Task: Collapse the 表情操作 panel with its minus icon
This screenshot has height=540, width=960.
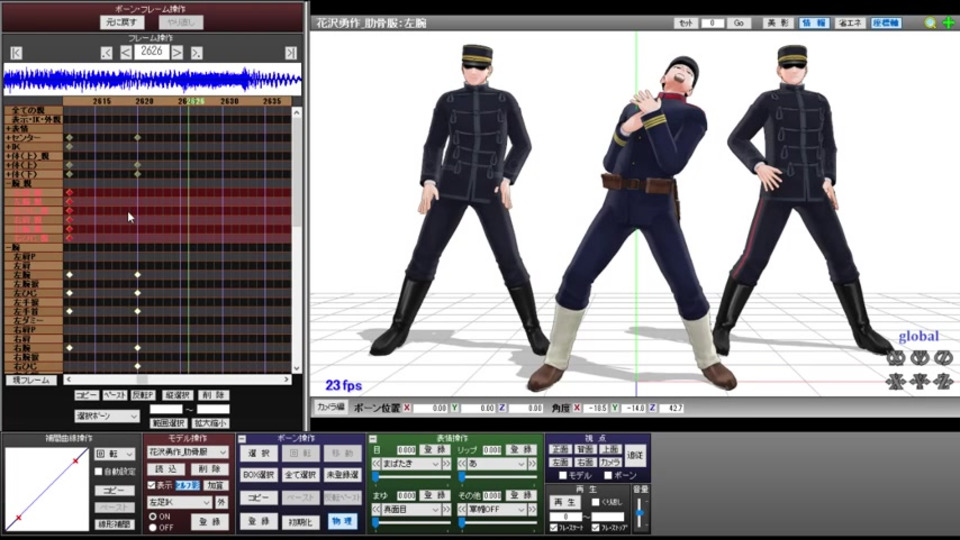Action: [372, 438]
